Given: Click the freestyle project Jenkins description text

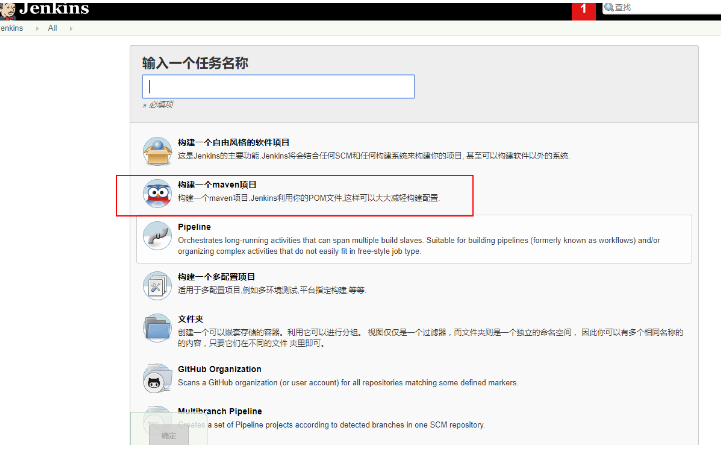Looking at the screenshot, I should tap(374, 156).
